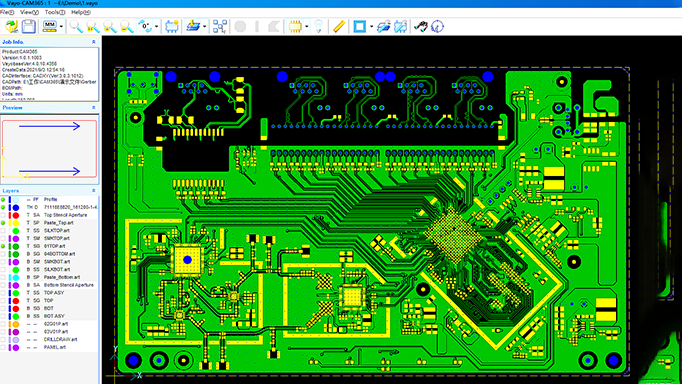This screenshot has width=682, height=384.
Task: Toggle visibility of the Paste_Top.art layer
Action: click(3, 223)
